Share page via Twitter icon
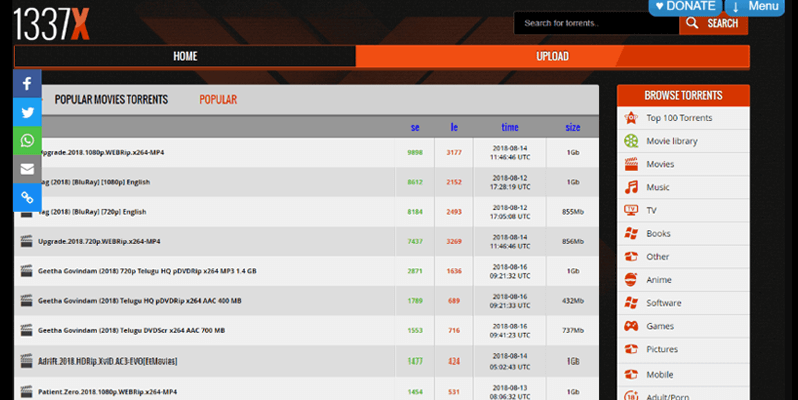This screenshot has width=798, height=400. 27,112
